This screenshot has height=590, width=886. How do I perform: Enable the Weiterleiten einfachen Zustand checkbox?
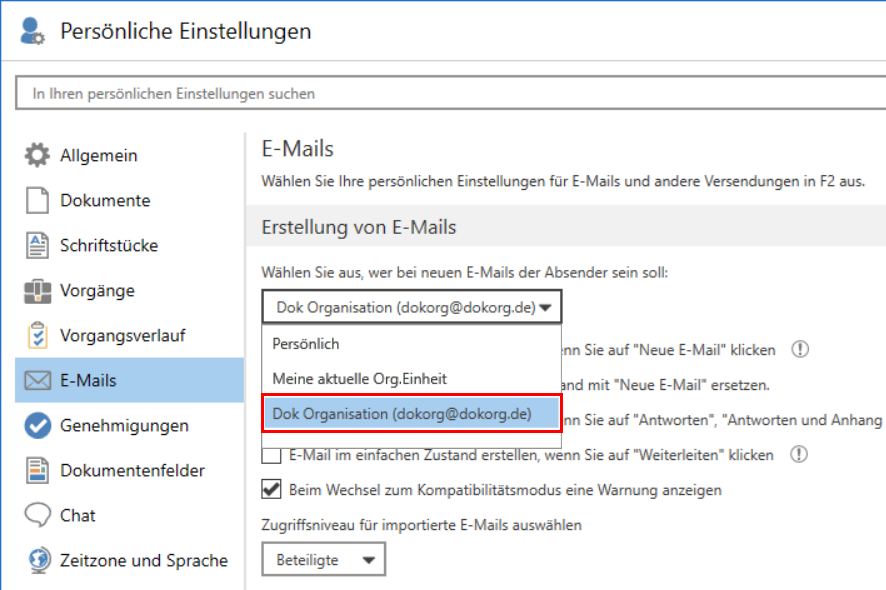(x=271, y=455)
